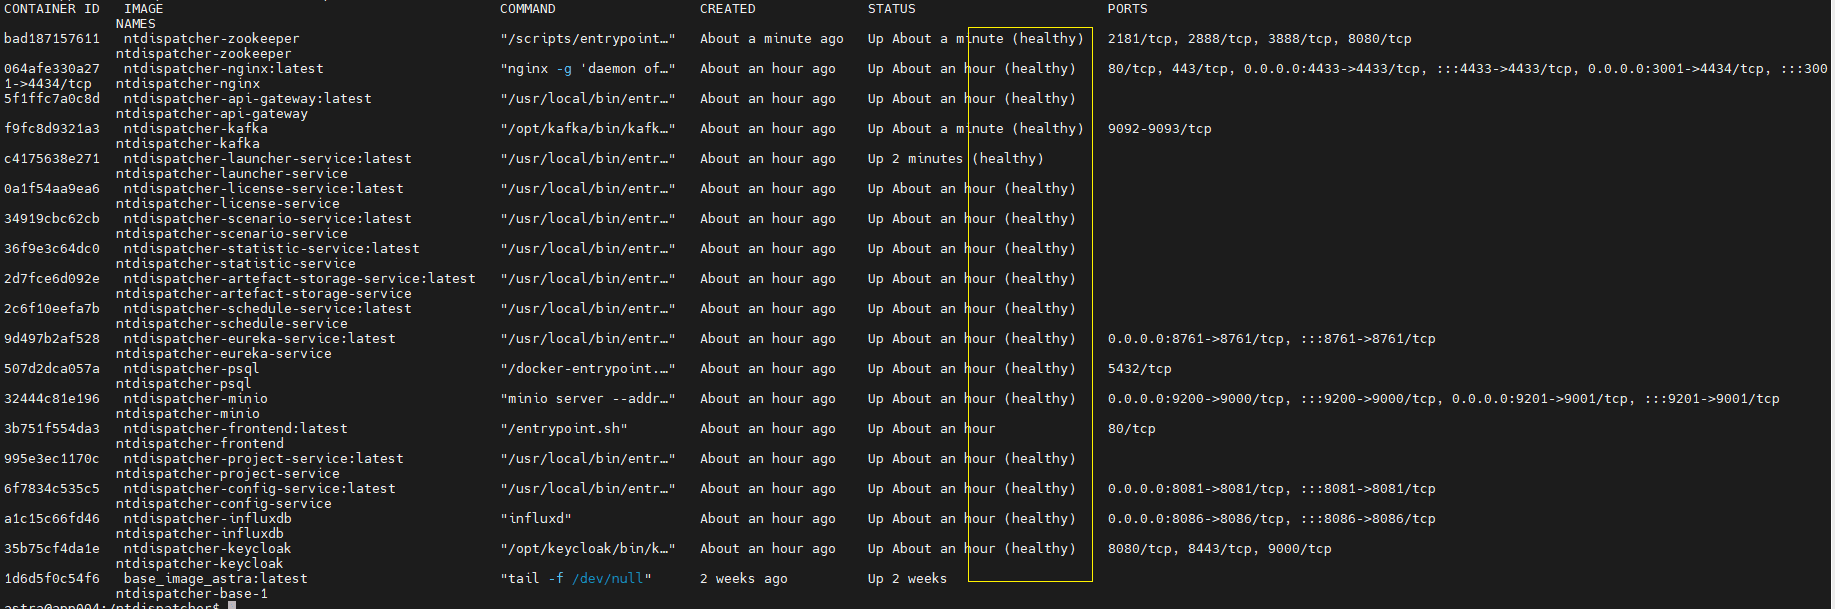Image resolution: width=1835 pixels, height=609 pixels.
Task: Click the PORTS column header
Action: click(1128, 9)
